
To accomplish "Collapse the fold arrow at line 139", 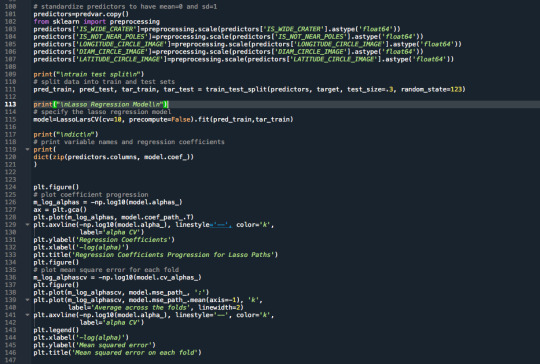I will click(x=27, y=300).
